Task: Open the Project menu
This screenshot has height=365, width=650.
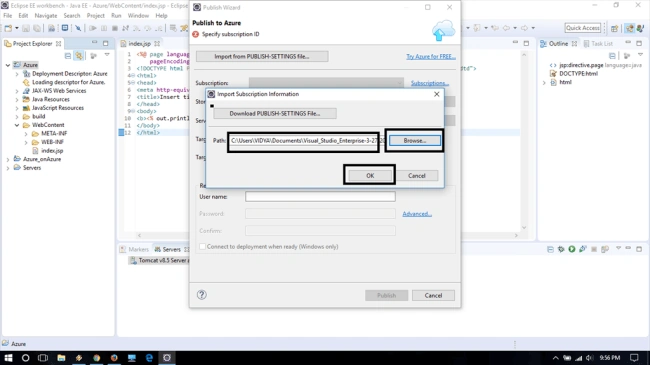Action: pos(95,15)
